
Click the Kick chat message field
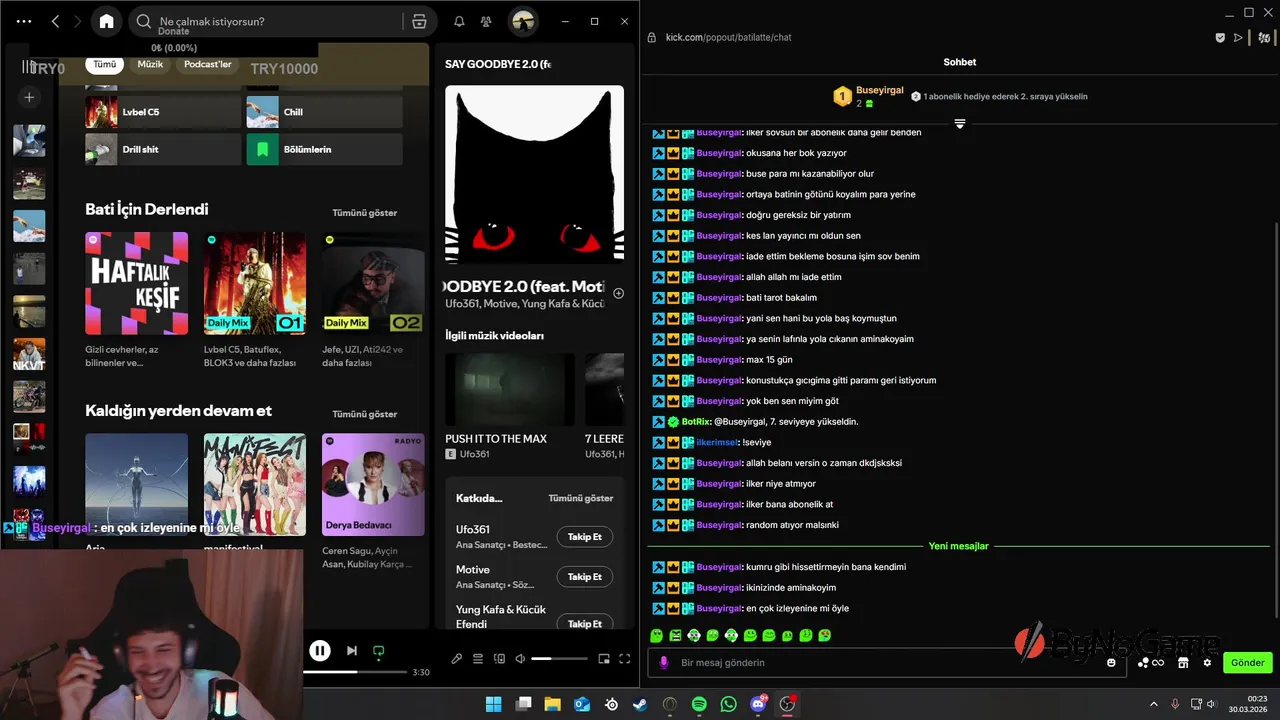(885, 663)
